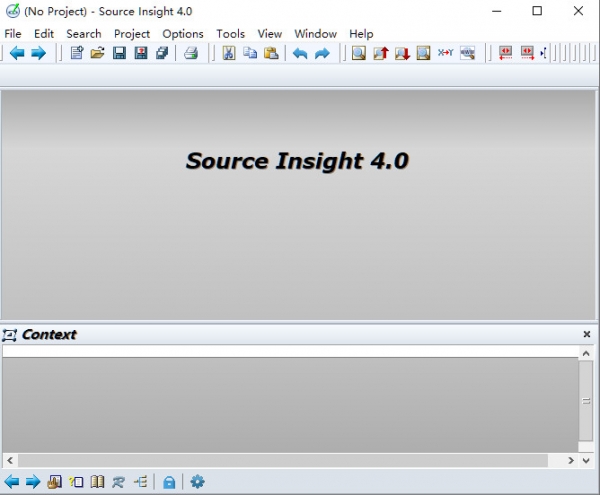The width and height of the screenshot is (600, 495).
Task: Minimize the Source Insight window
Action: point(497,11)
